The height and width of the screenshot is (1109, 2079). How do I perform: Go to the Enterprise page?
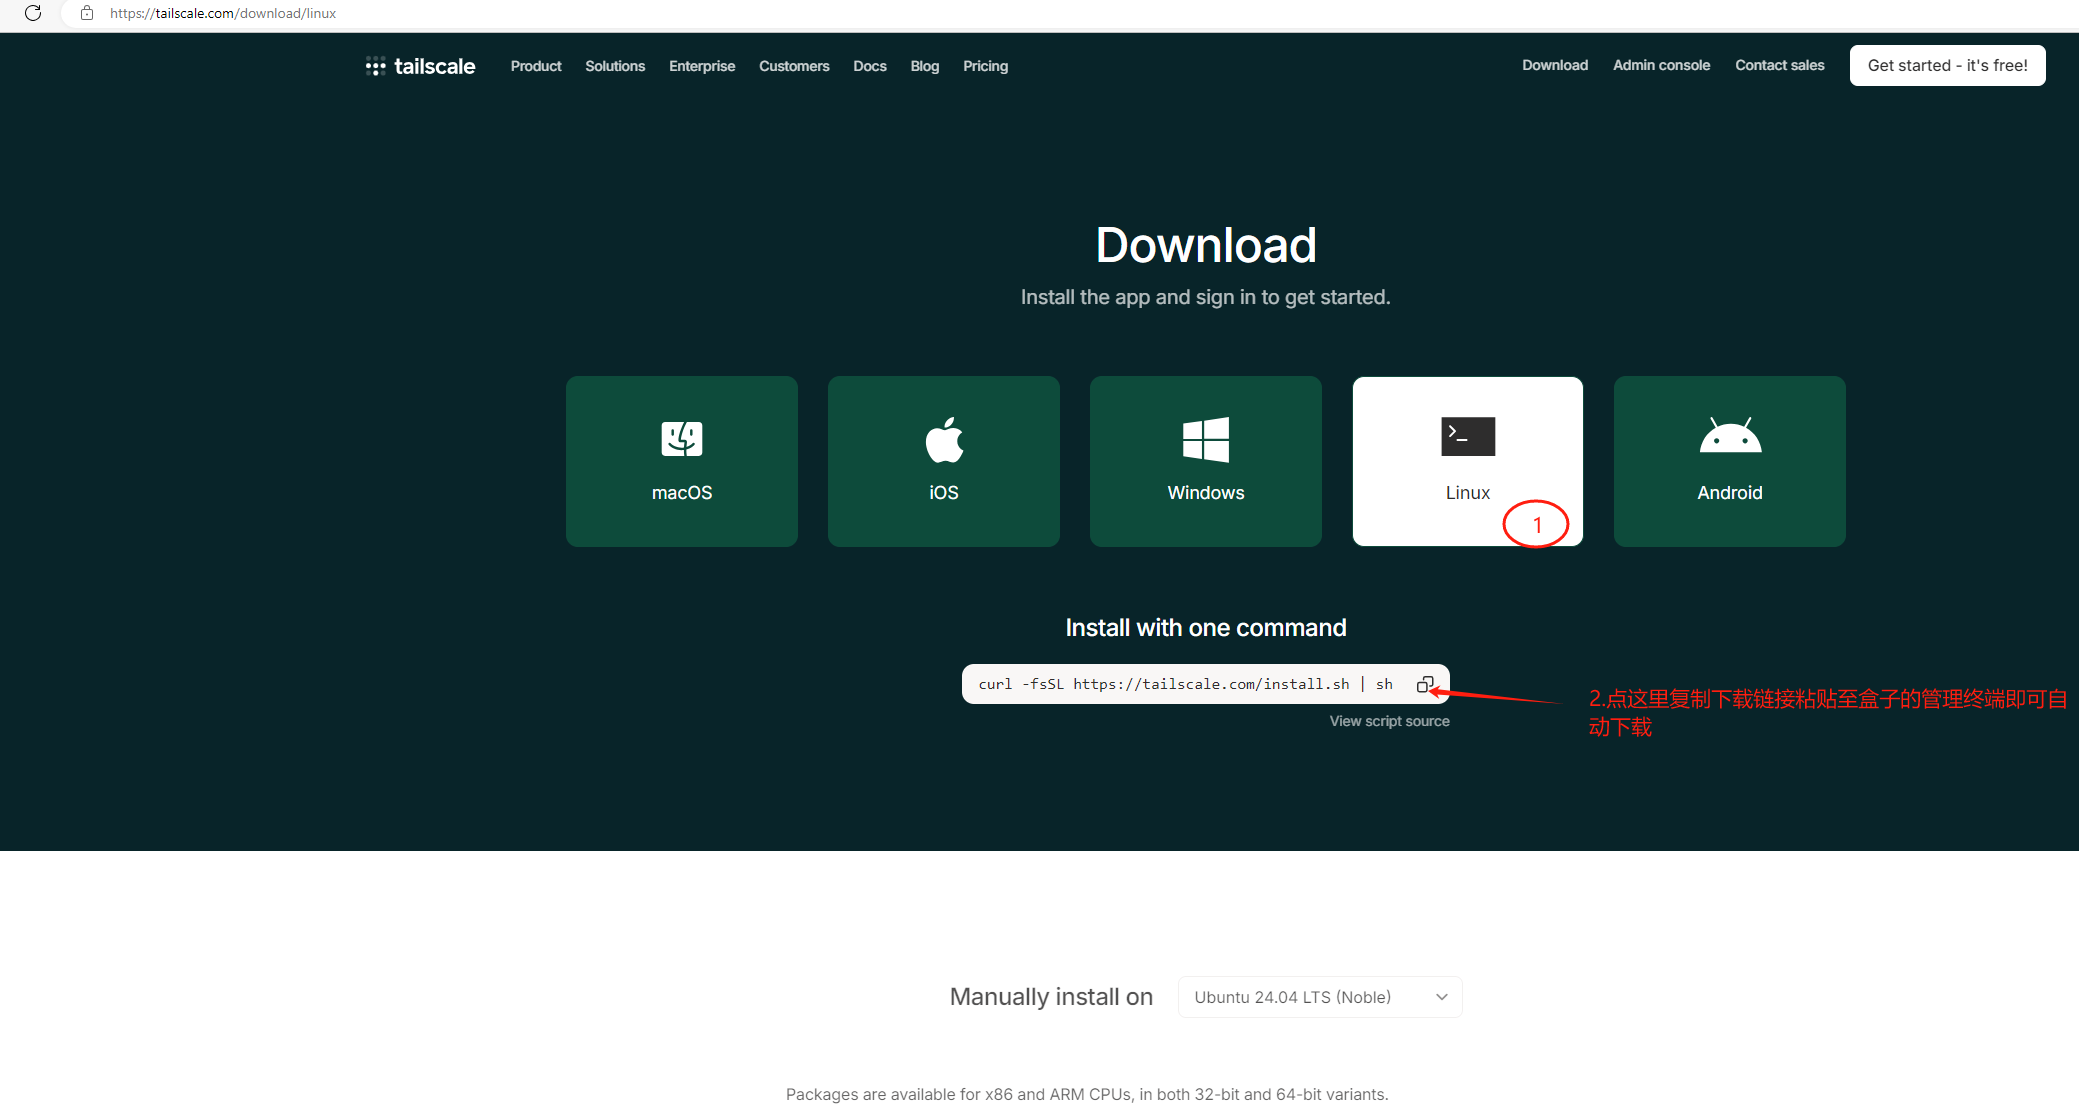coord(702,66)
